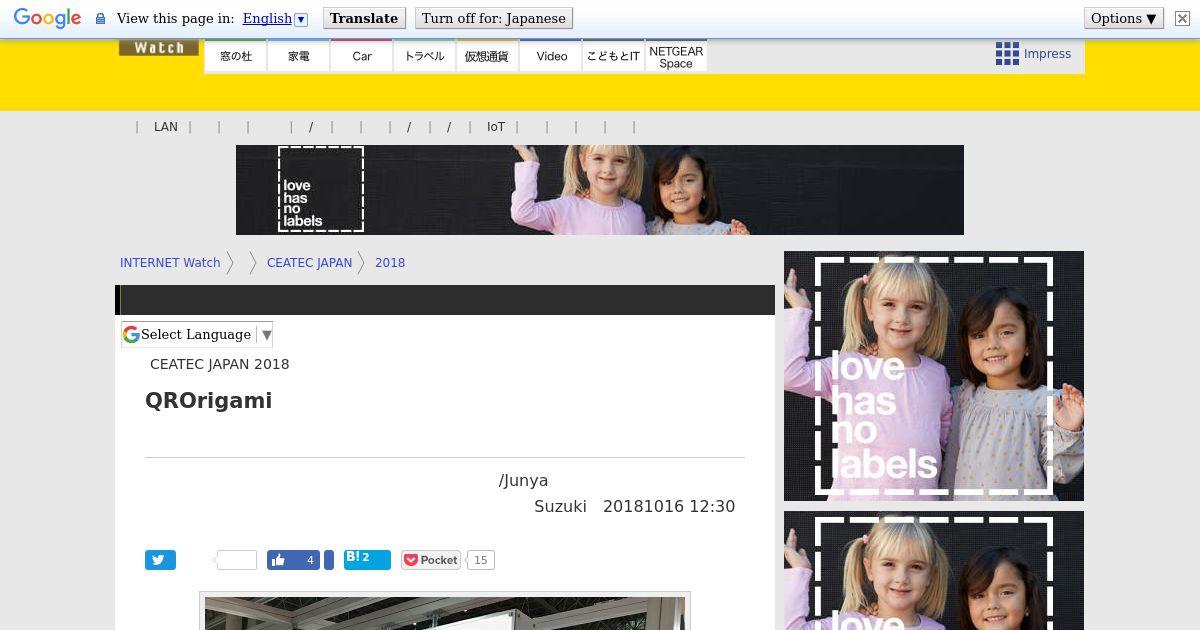Open the Select Language dropdown
The image size is (1200, 630).
197,335
